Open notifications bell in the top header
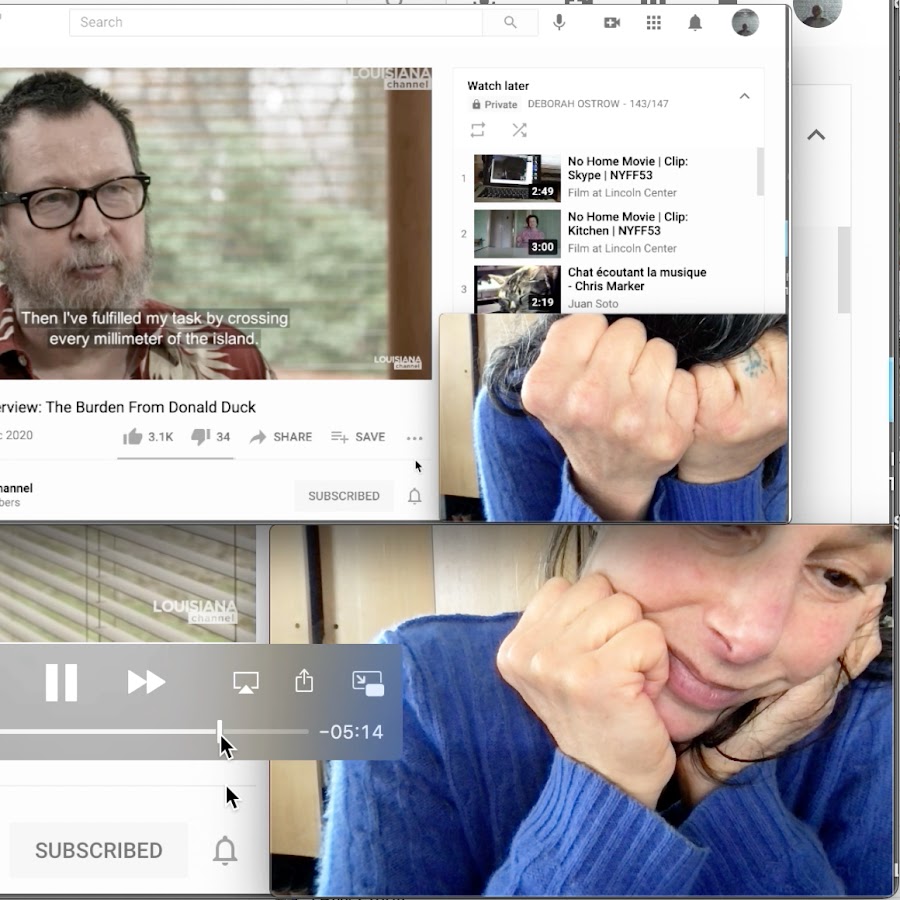Image resolution: width=900 pixels, height=900 pixels. click(695, 22)
